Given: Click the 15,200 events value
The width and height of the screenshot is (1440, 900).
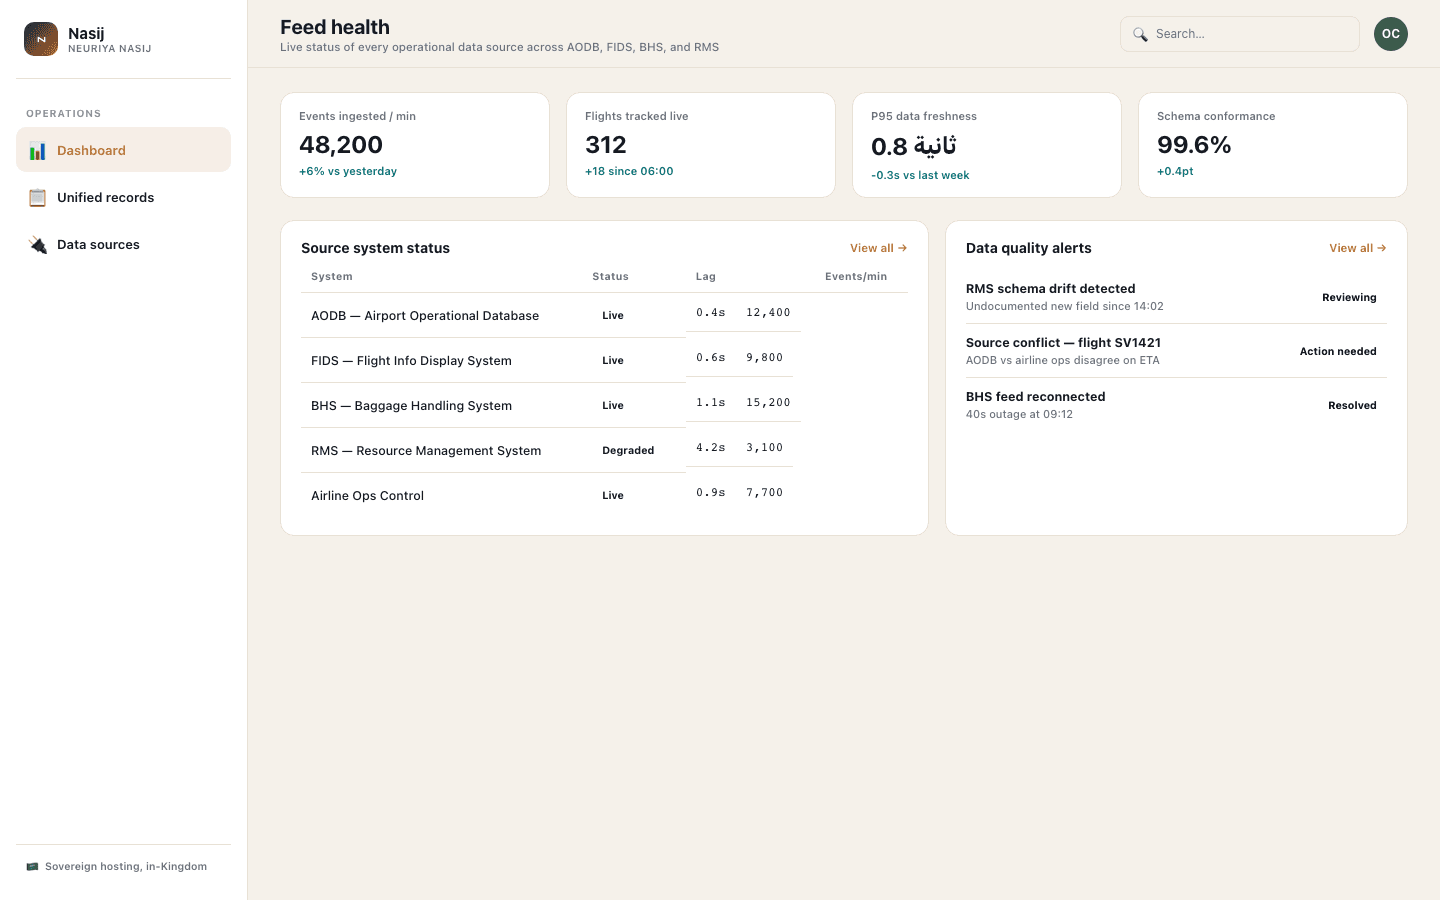Looking at the screenshot, I should tap(768, 403).
